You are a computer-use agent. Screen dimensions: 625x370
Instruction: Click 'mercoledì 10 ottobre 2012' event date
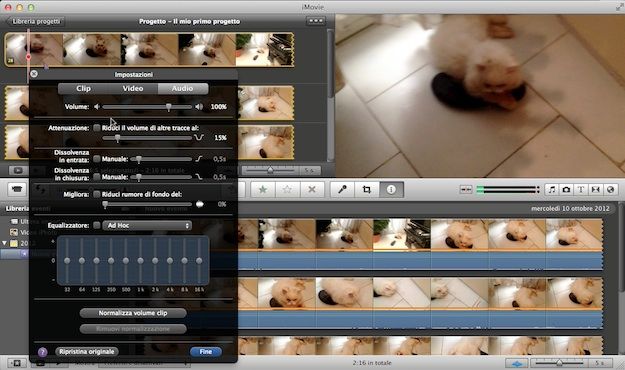570,209
